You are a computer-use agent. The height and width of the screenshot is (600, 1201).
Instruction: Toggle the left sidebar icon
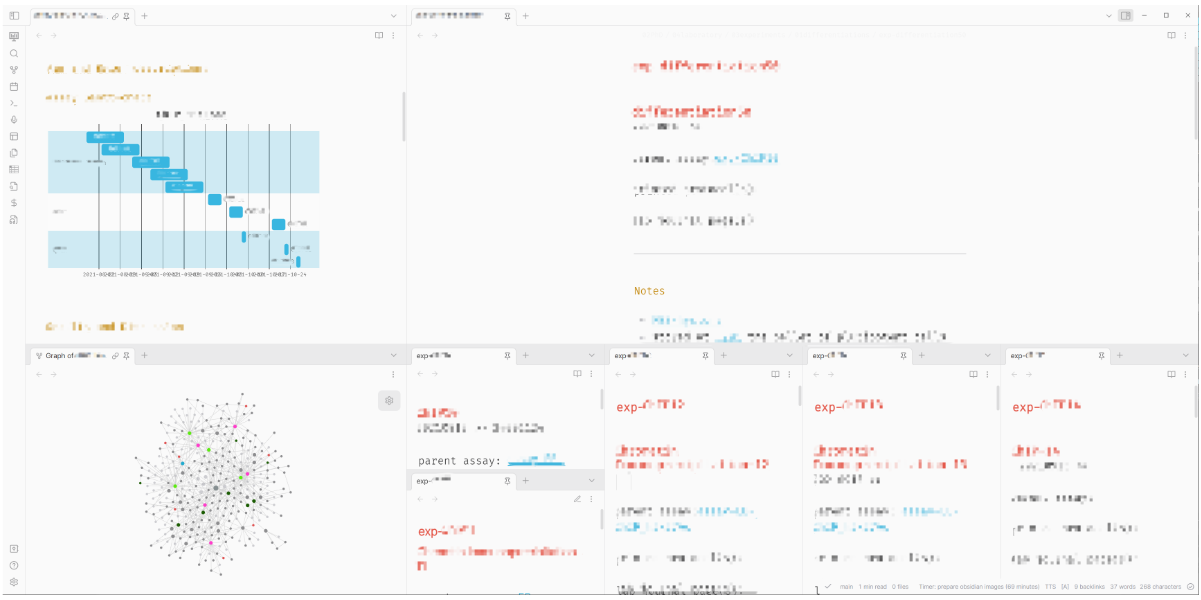[14, 16]
